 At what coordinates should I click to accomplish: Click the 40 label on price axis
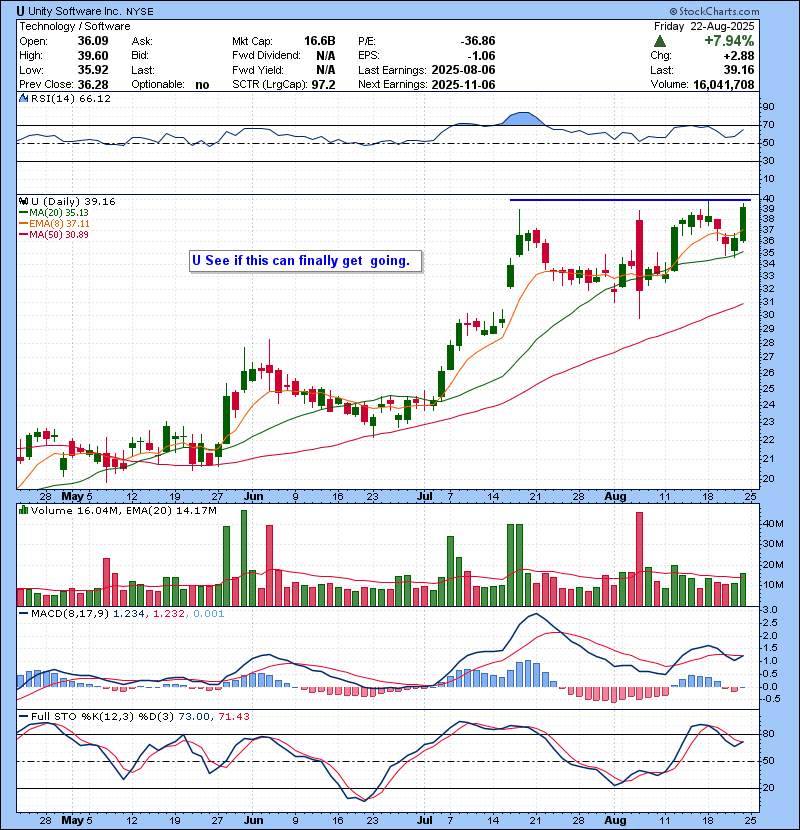pos(768,199)
